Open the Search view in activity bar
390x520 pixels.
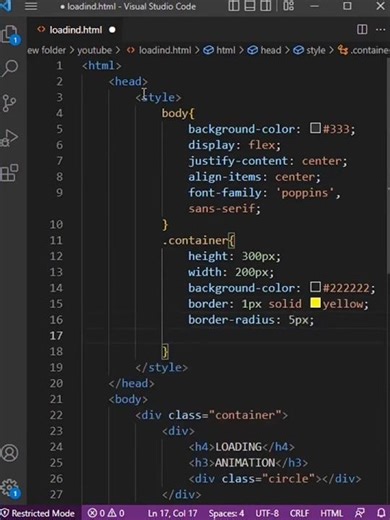click(10, 68)
